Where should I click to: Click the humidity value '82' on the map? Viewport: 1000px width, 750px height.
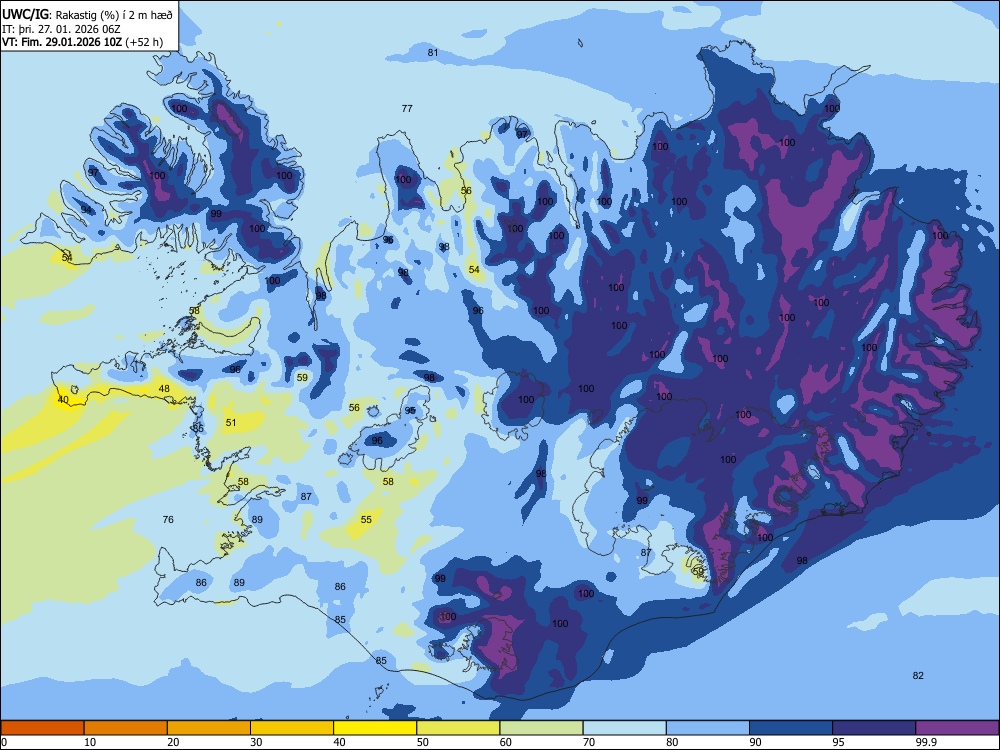(918, 675)
